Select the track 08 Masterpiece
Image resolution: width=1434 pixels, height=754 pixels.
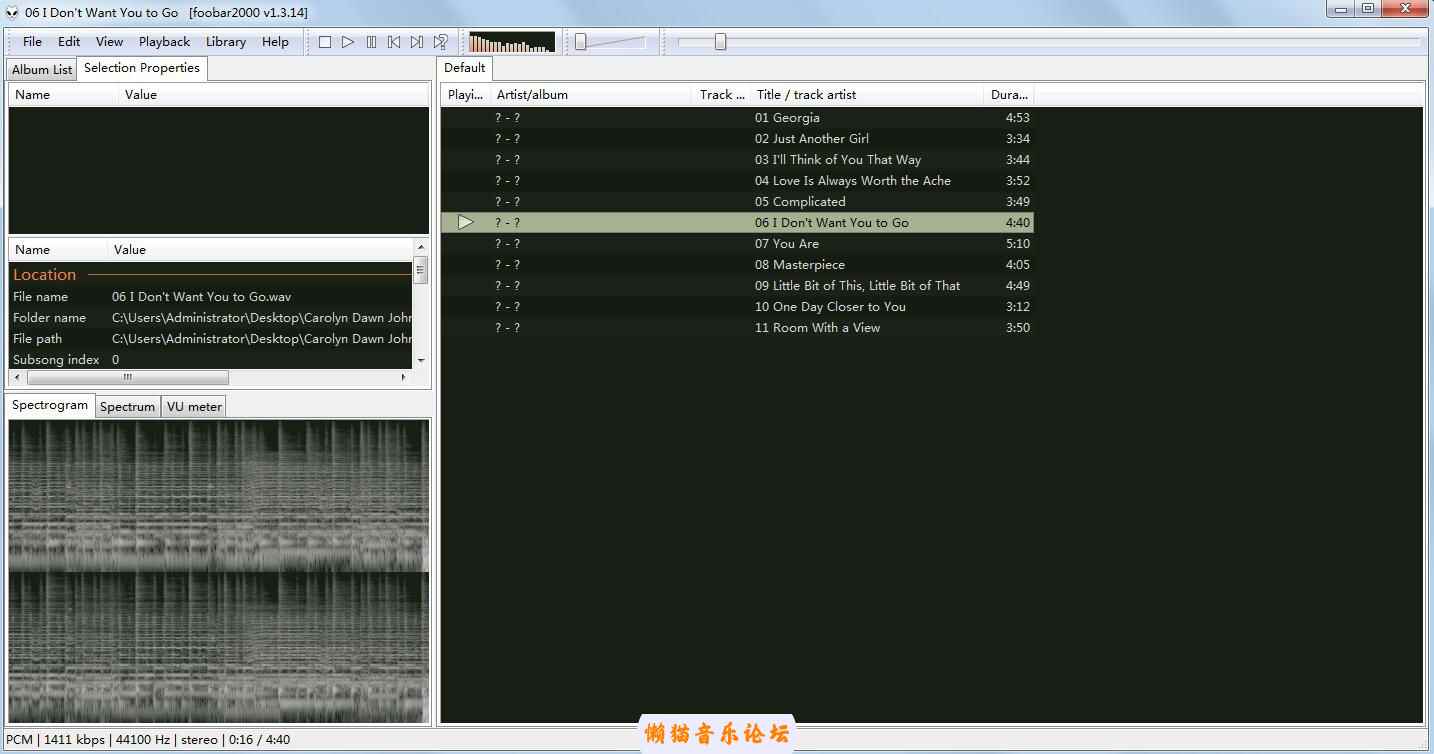pyautogui.click(x=799, y=265)
